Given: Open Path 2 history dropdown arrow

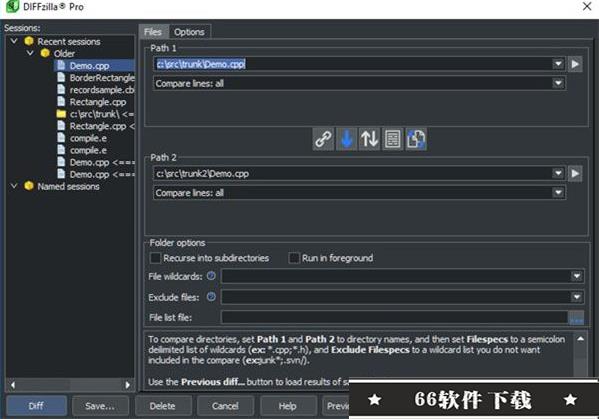Looking at the screenshot, I should (x=558, y=173).
